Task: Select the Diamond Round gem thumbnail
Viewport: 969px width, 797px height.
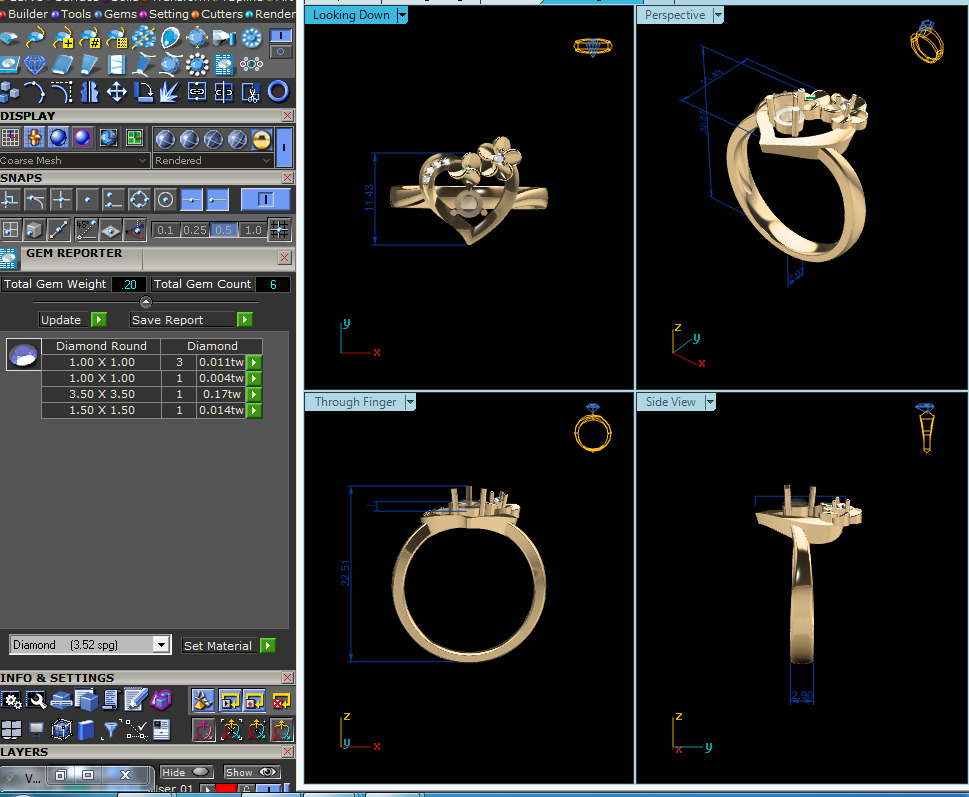Action: click(23, 355)
